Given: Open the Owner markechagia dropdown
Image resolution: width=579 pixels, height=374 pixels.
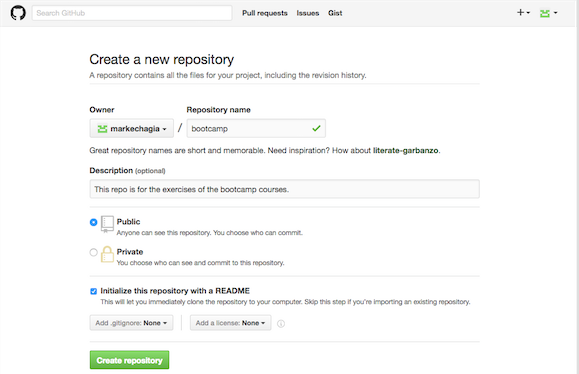Looking at the screenshot, I should [x=131, y=128].
